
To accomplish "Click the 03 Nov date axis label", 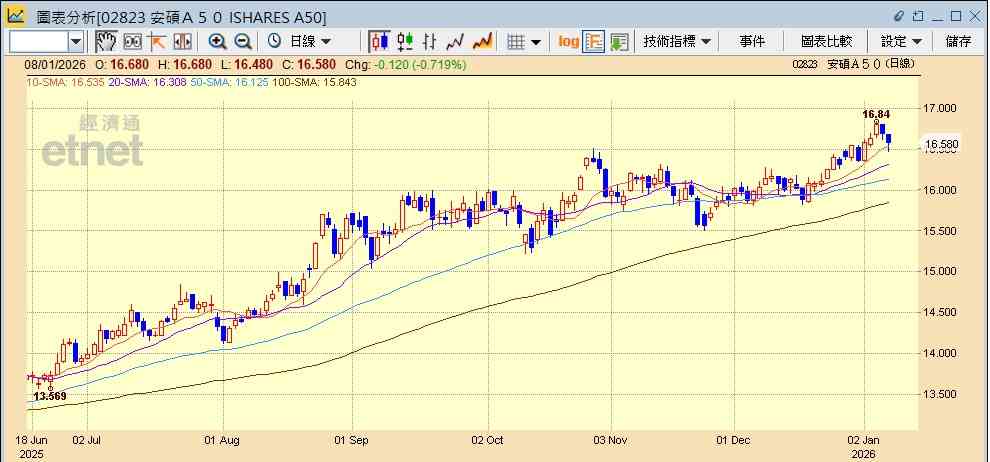I will (x=610, y=440).
